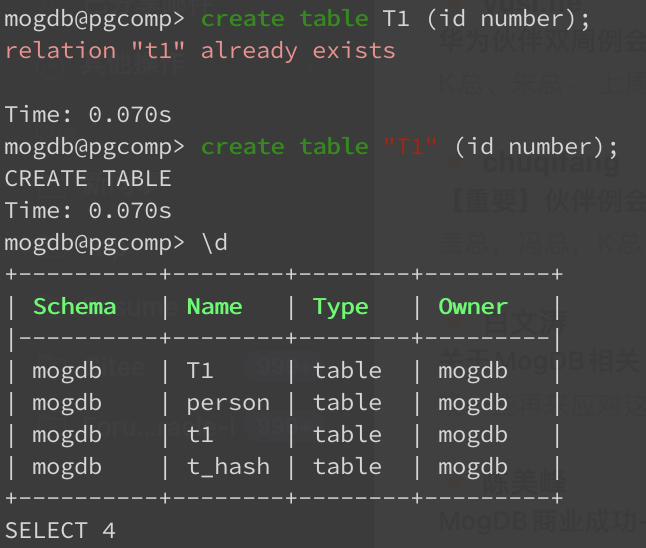Click the quoted "T1" string in second command
Screen dimensions: 646x548
pyautogui.click(x=411, y=147)
